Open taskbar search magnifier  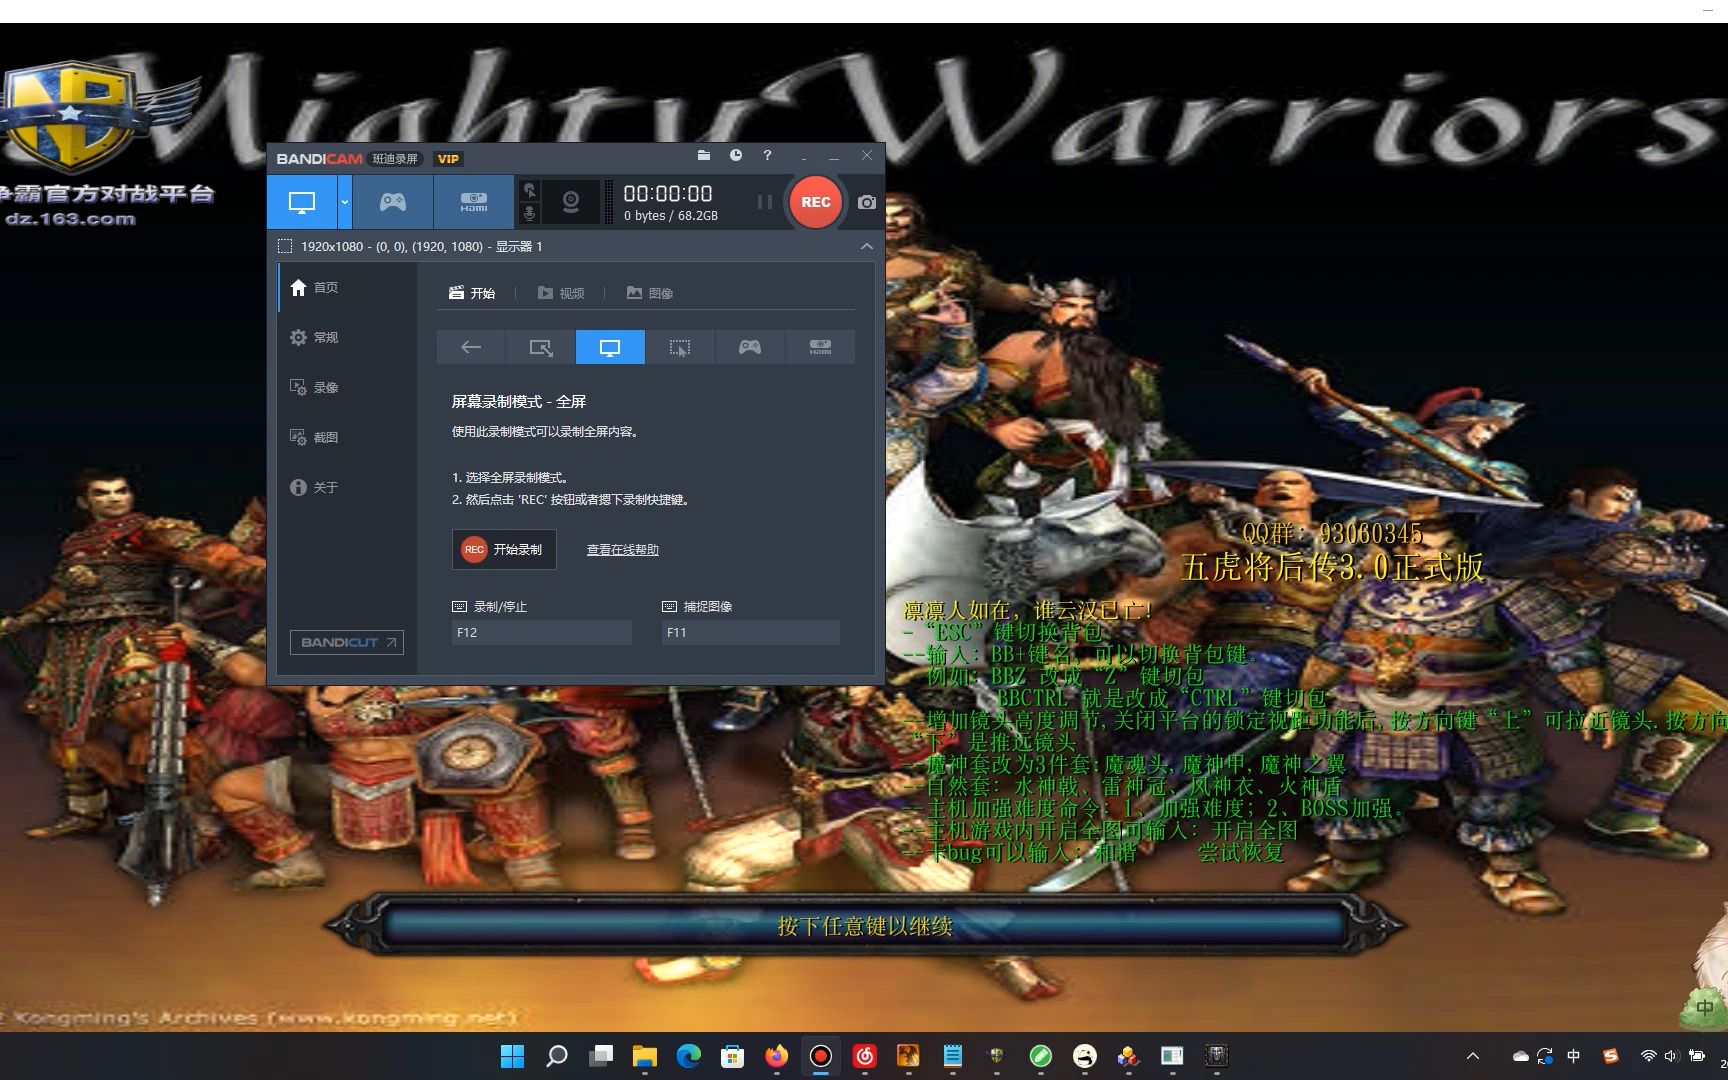pos(557,1056)
